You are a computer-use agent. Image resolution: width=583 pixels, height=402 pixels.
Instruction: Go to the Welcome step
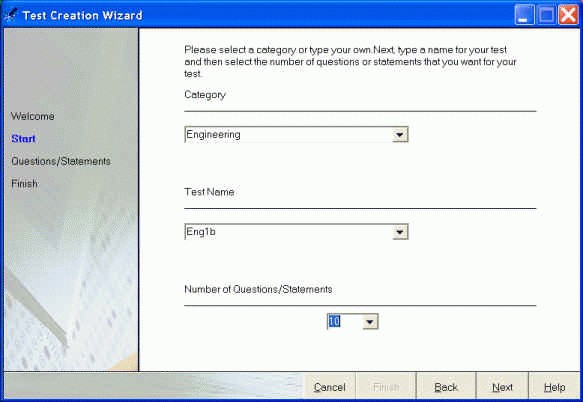click(33, 116)
